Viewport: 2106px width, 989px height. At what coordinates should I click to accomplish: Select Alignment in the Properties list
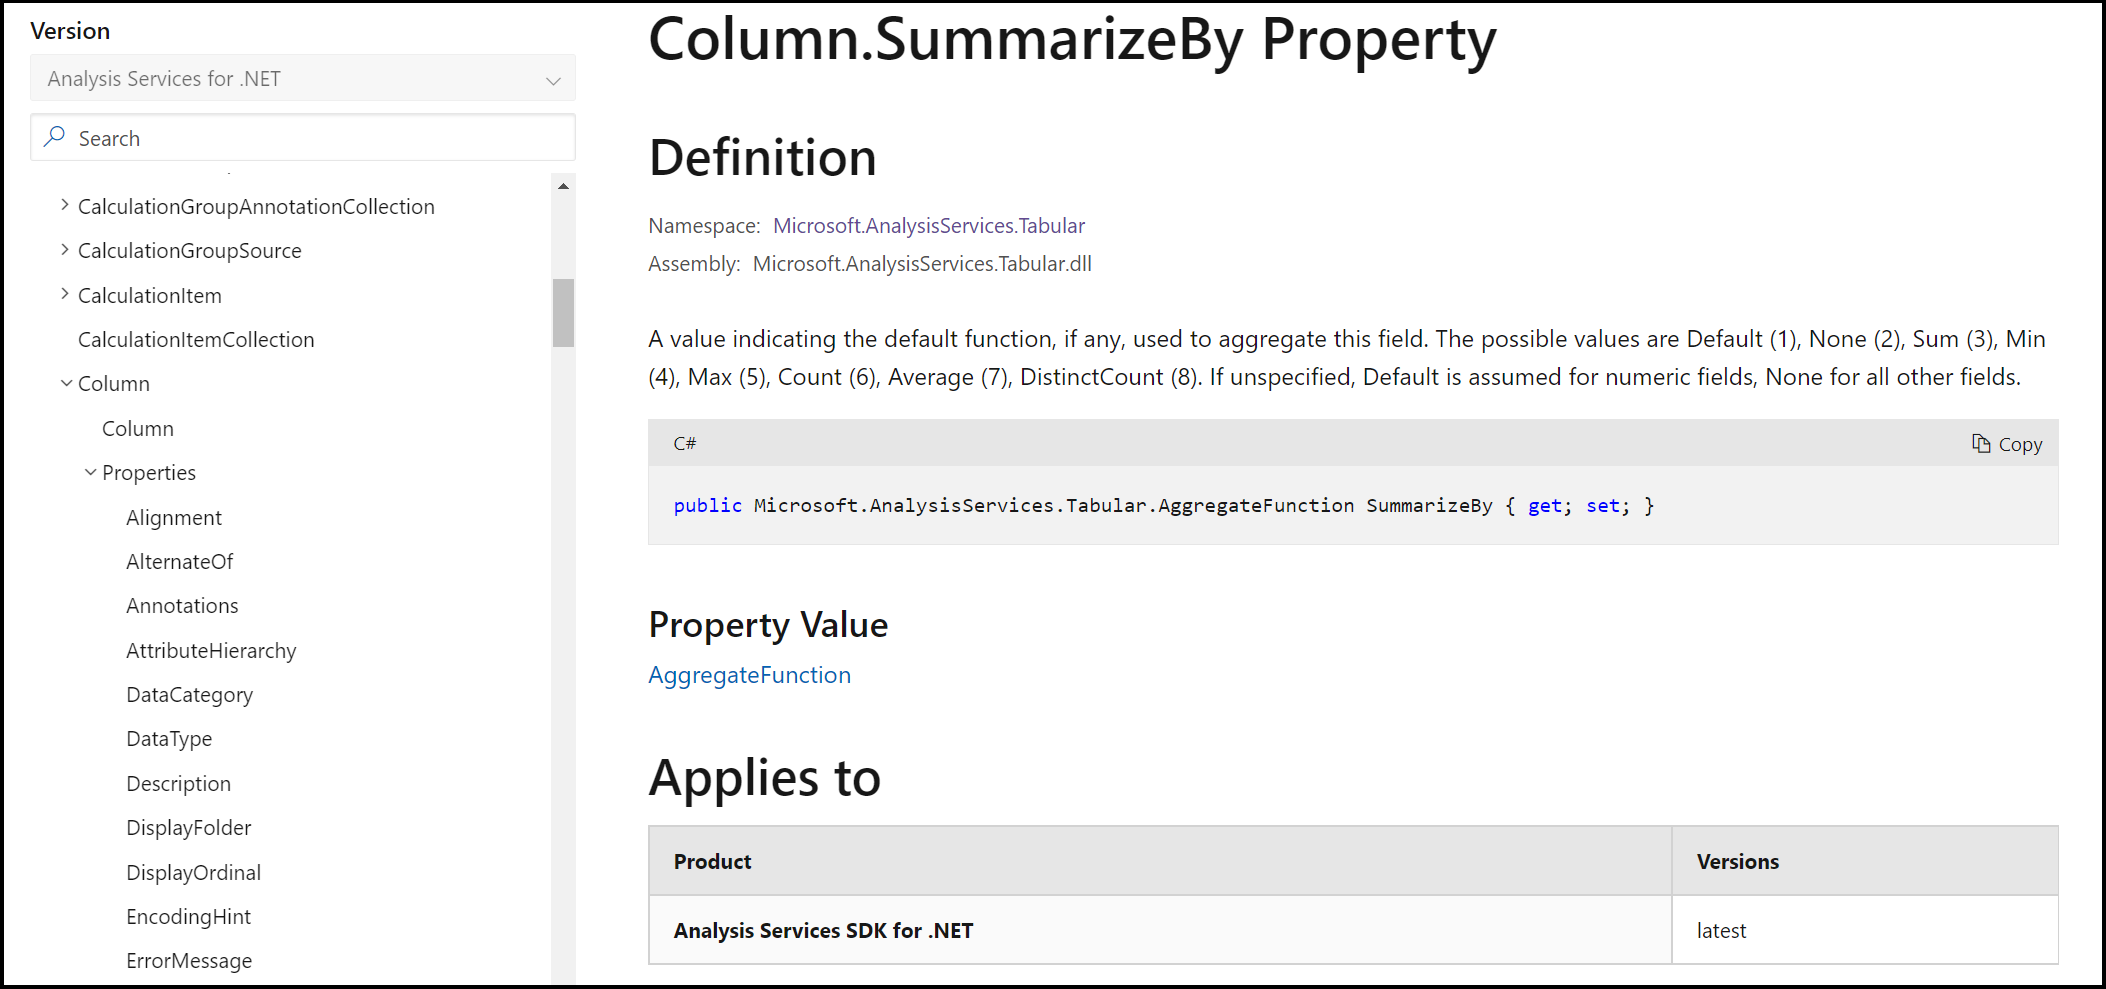174,517
